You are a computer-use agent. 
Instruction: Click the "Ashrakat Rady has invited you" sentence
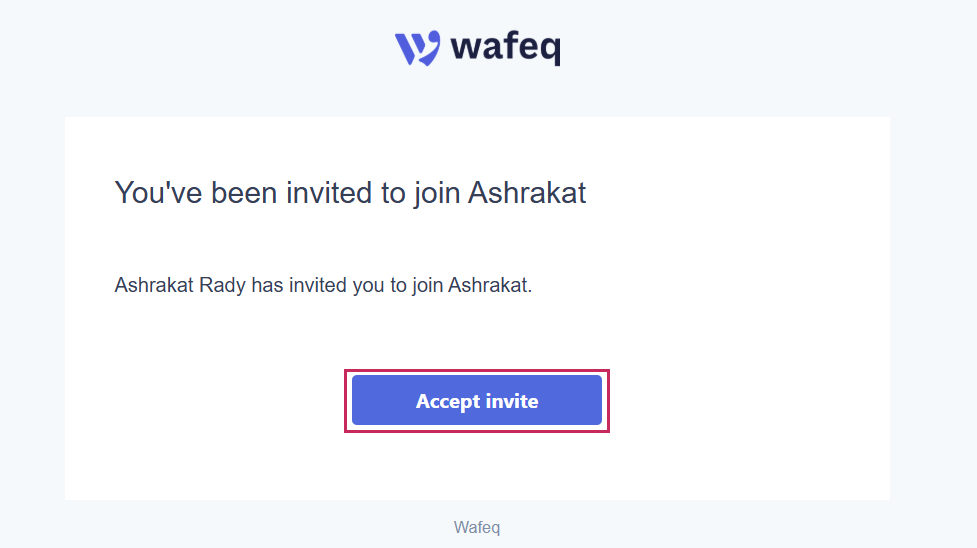click(323, 285)
